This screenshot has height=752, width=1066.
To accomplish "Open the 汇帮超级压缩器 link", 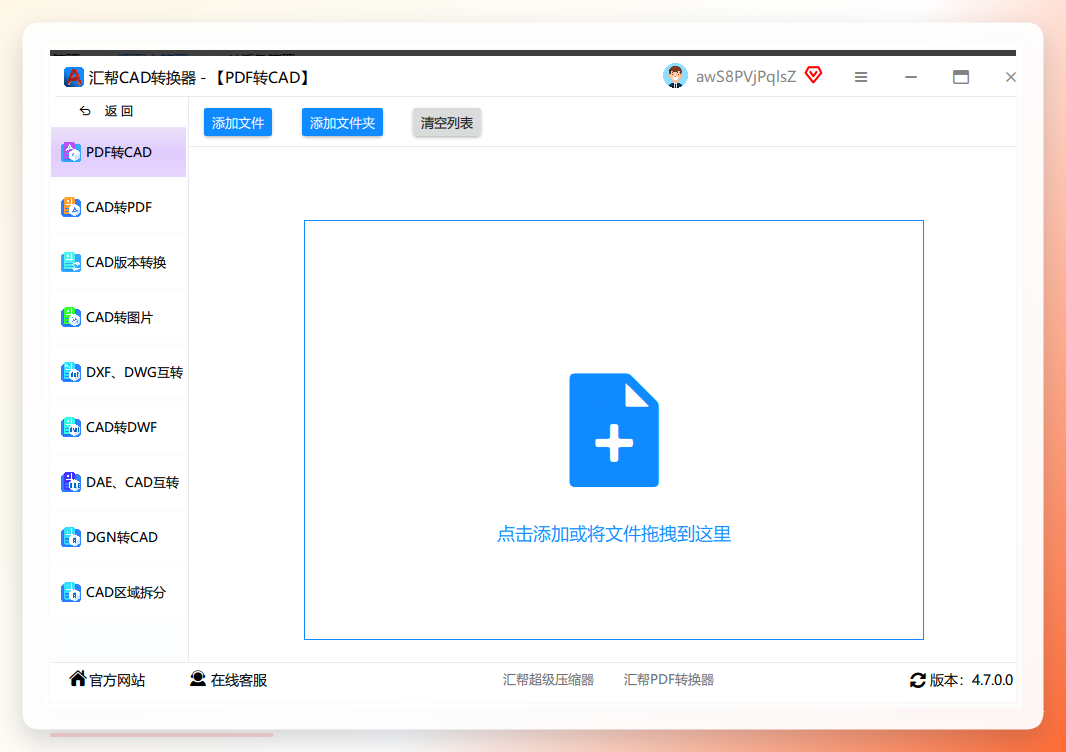I will click(548, 680).
